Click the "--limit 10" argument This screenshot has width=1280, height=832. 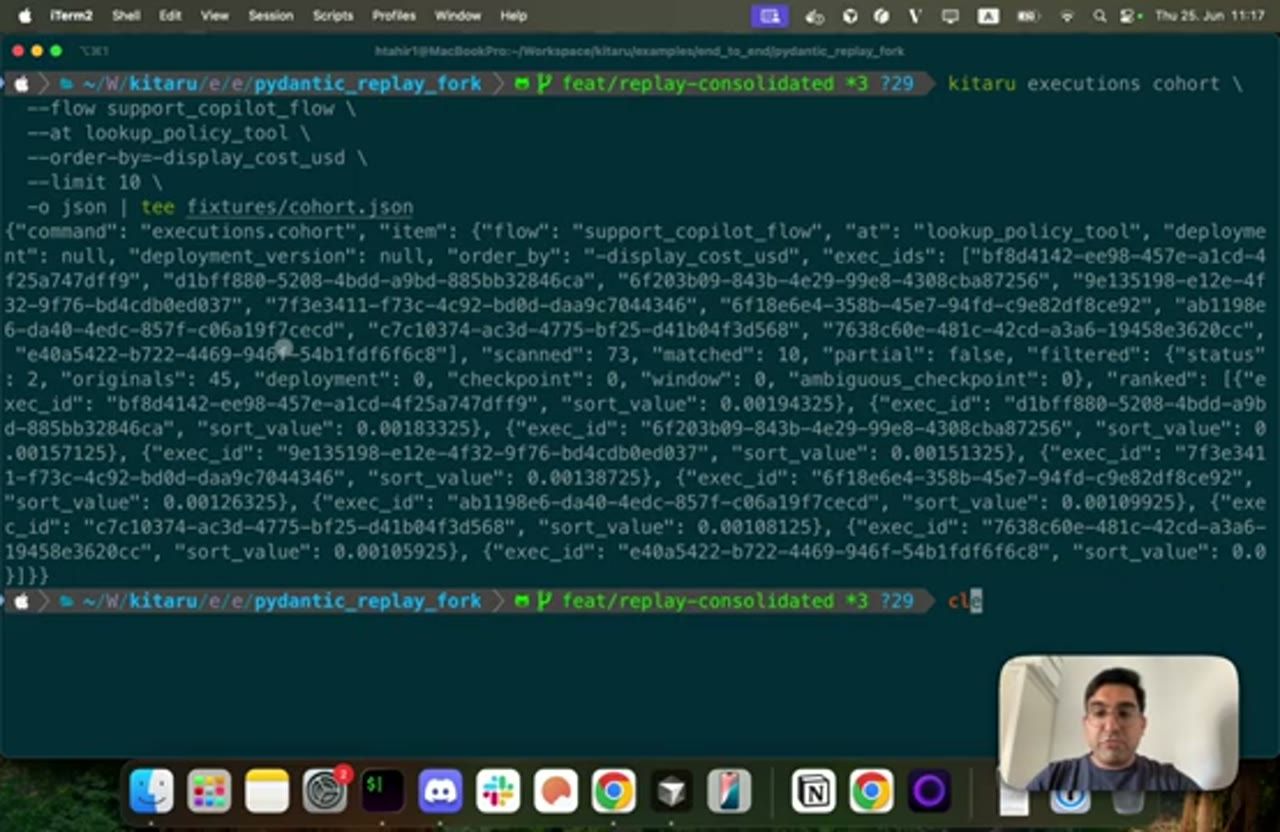(x=83, y=182)
